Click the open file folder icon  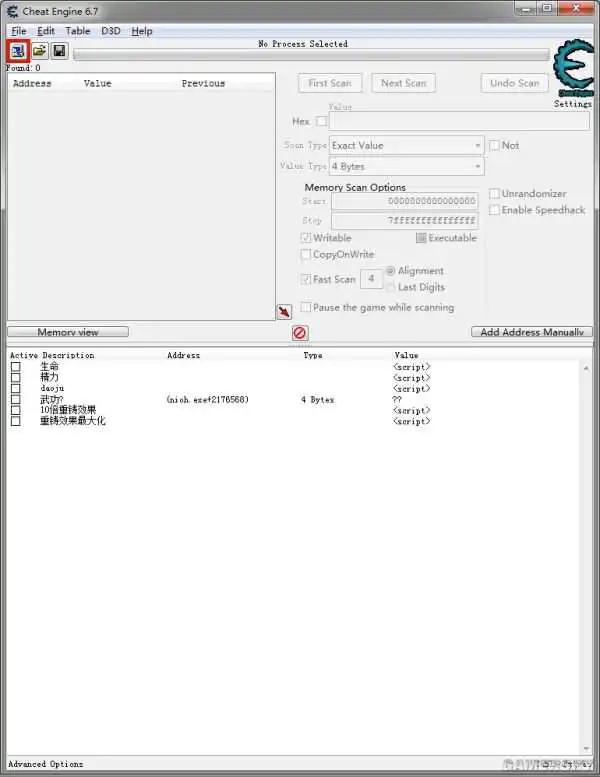click(x=39, y=50)
